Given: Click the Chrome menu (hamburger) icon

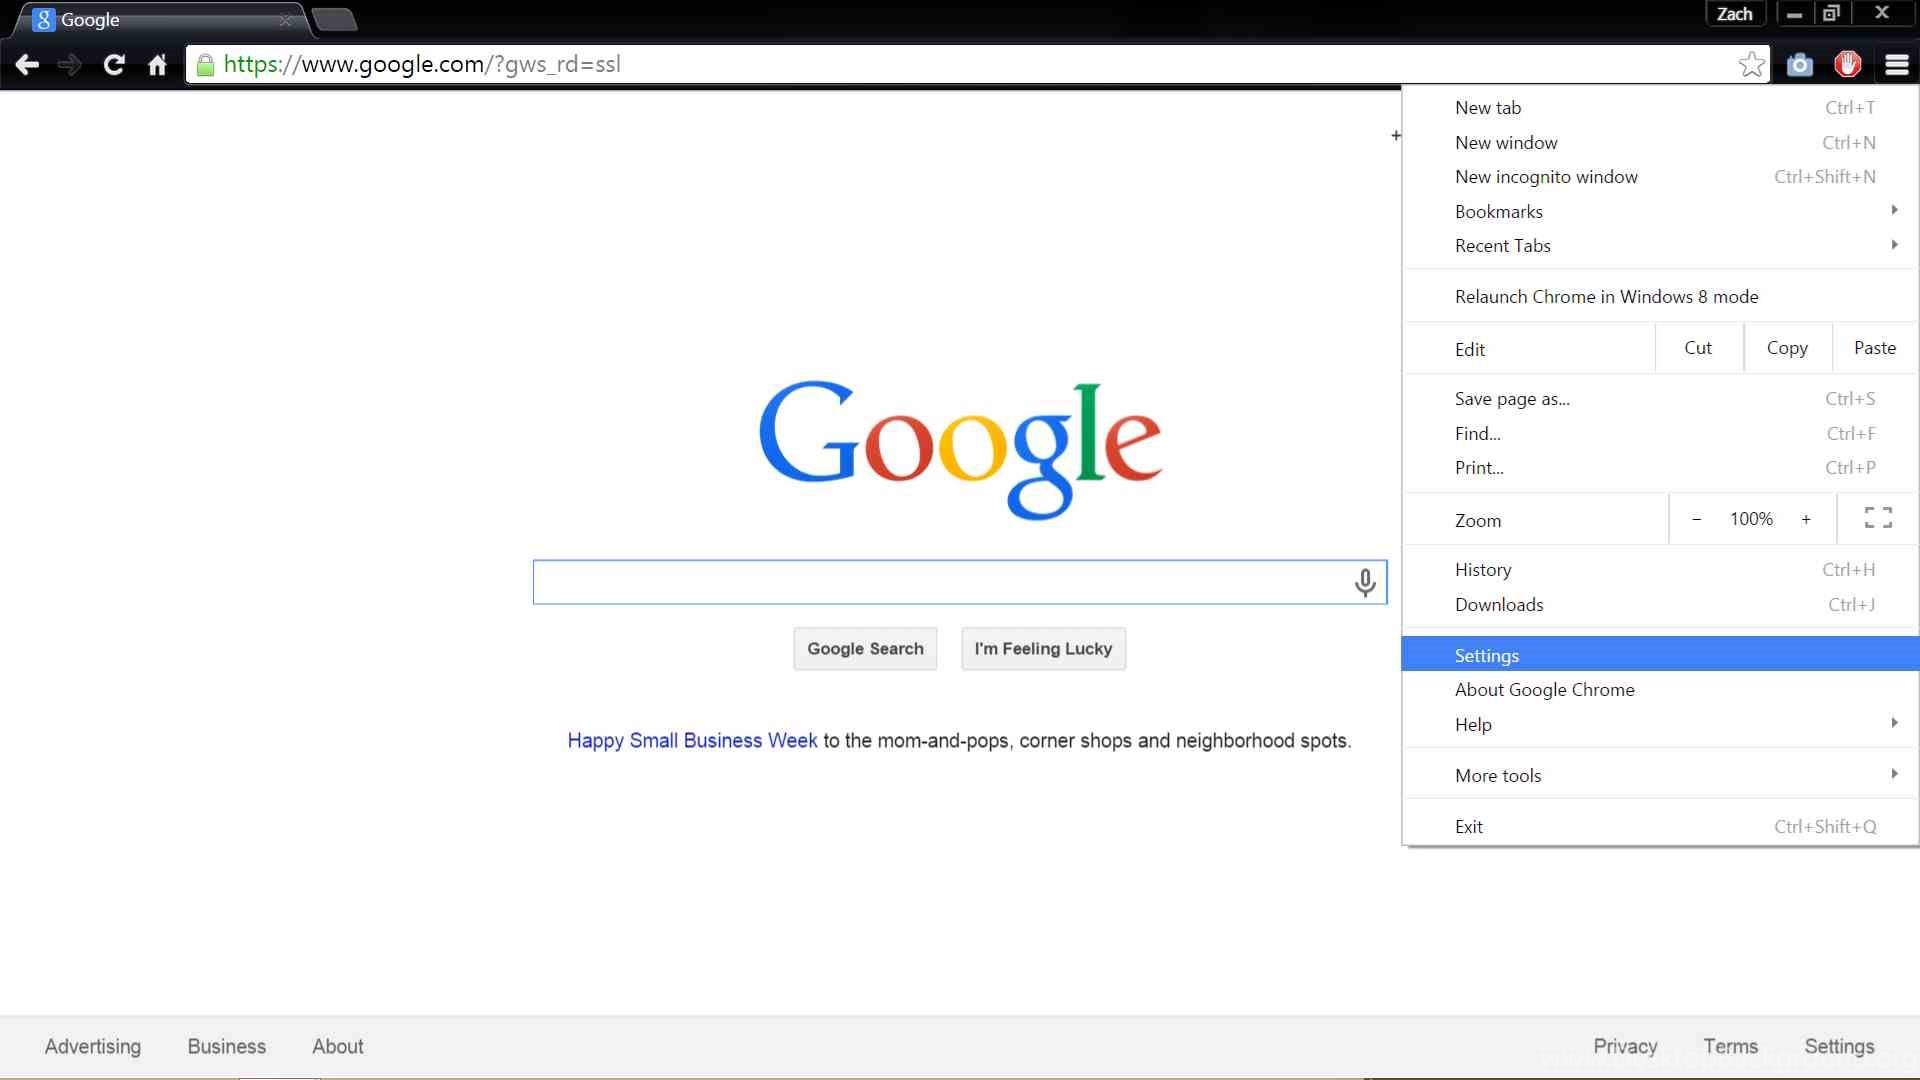Looking at the screenshot, I should tap(1896, 65).
